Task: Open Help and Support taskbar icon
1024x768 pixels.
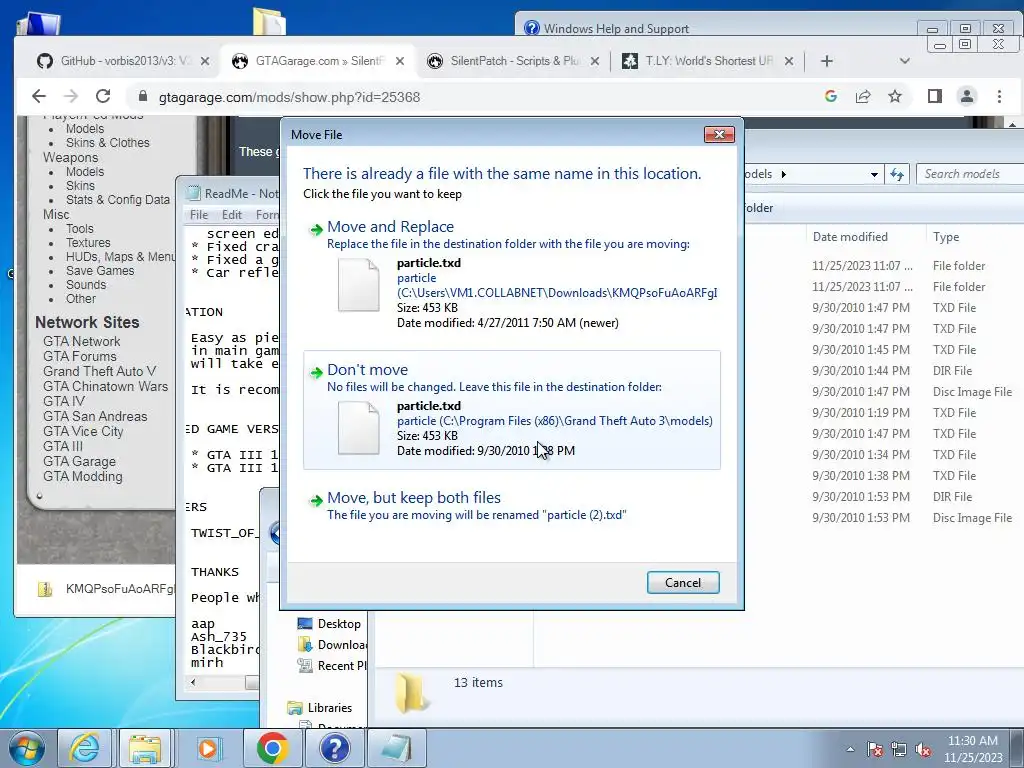Action: pyautogui.click(x=334, y=748)
